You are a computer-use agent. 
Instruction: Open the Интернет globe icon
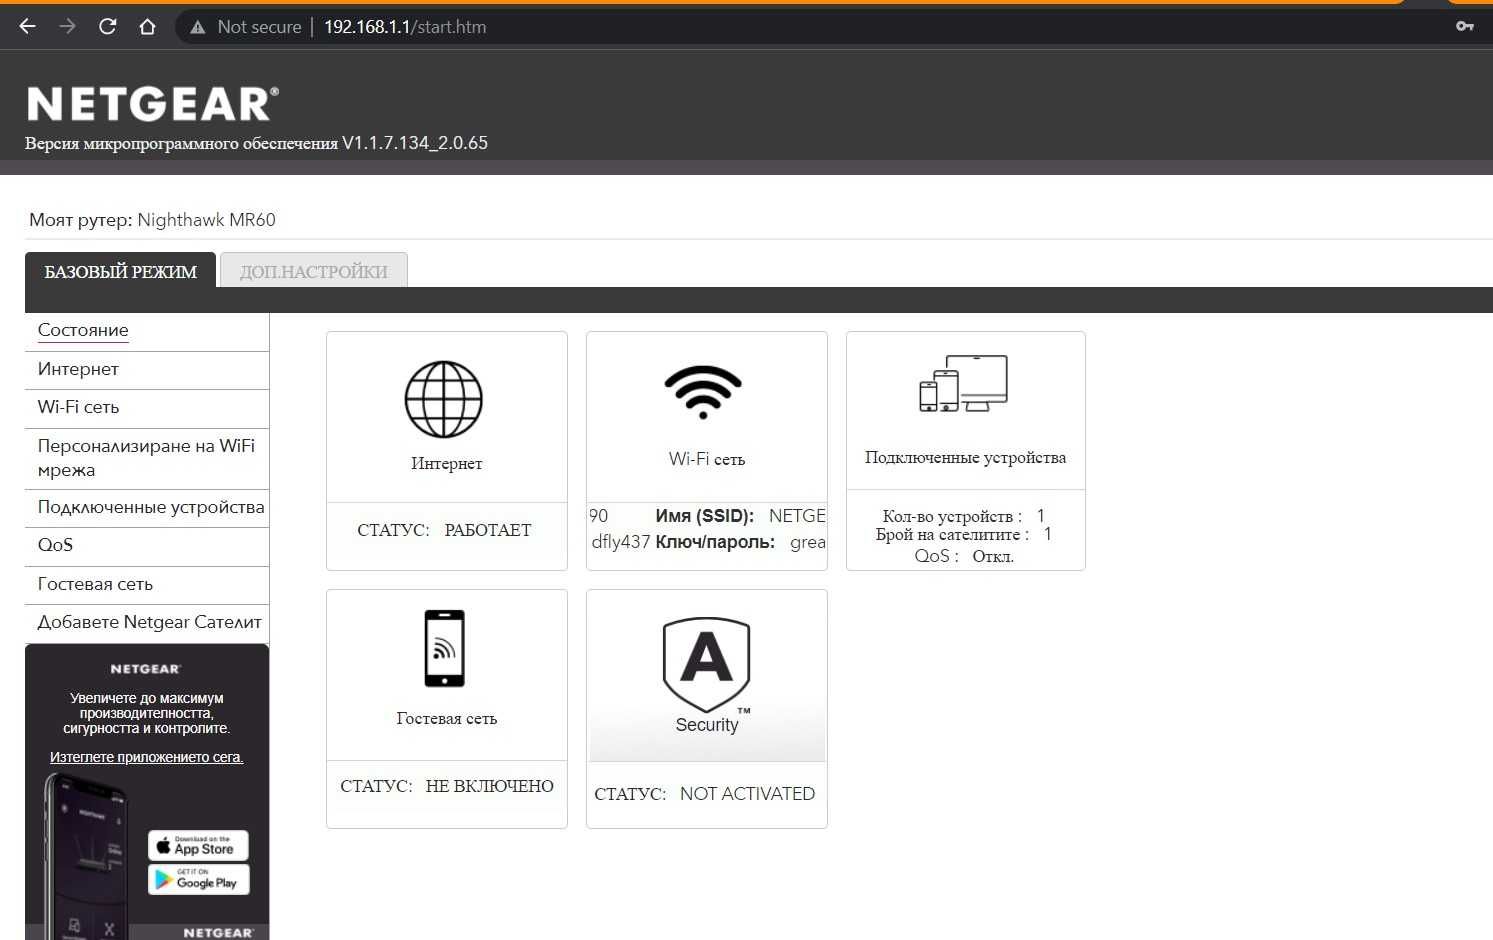[444, 399]
